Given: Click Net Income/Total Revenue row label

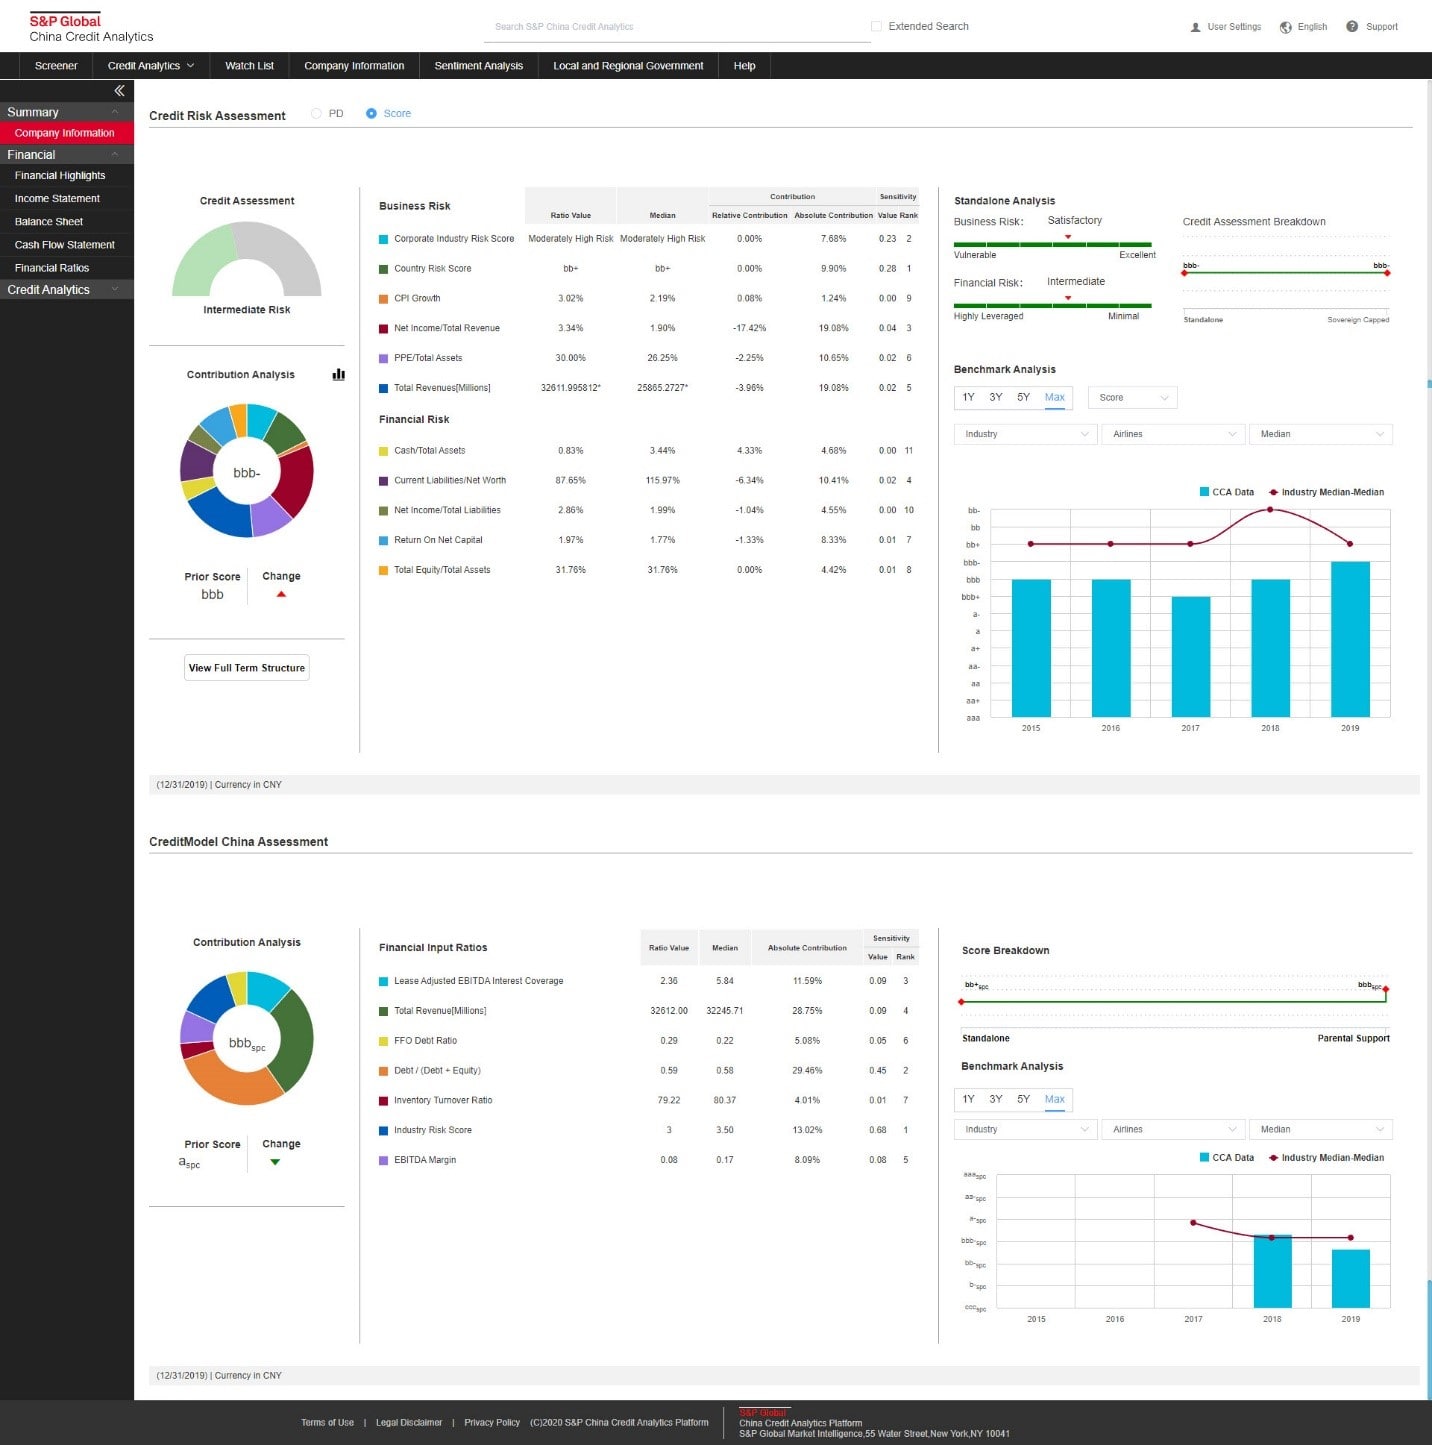Looking at the screenshot, I should 446,328.
